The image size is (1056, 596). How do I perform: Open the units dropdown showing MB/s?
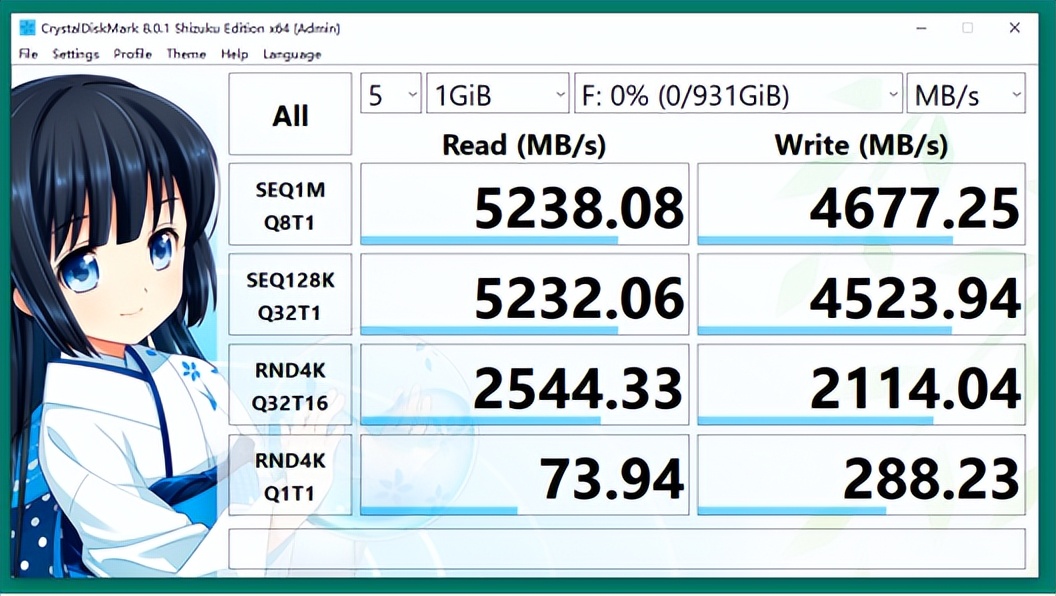tap(966, 93)
